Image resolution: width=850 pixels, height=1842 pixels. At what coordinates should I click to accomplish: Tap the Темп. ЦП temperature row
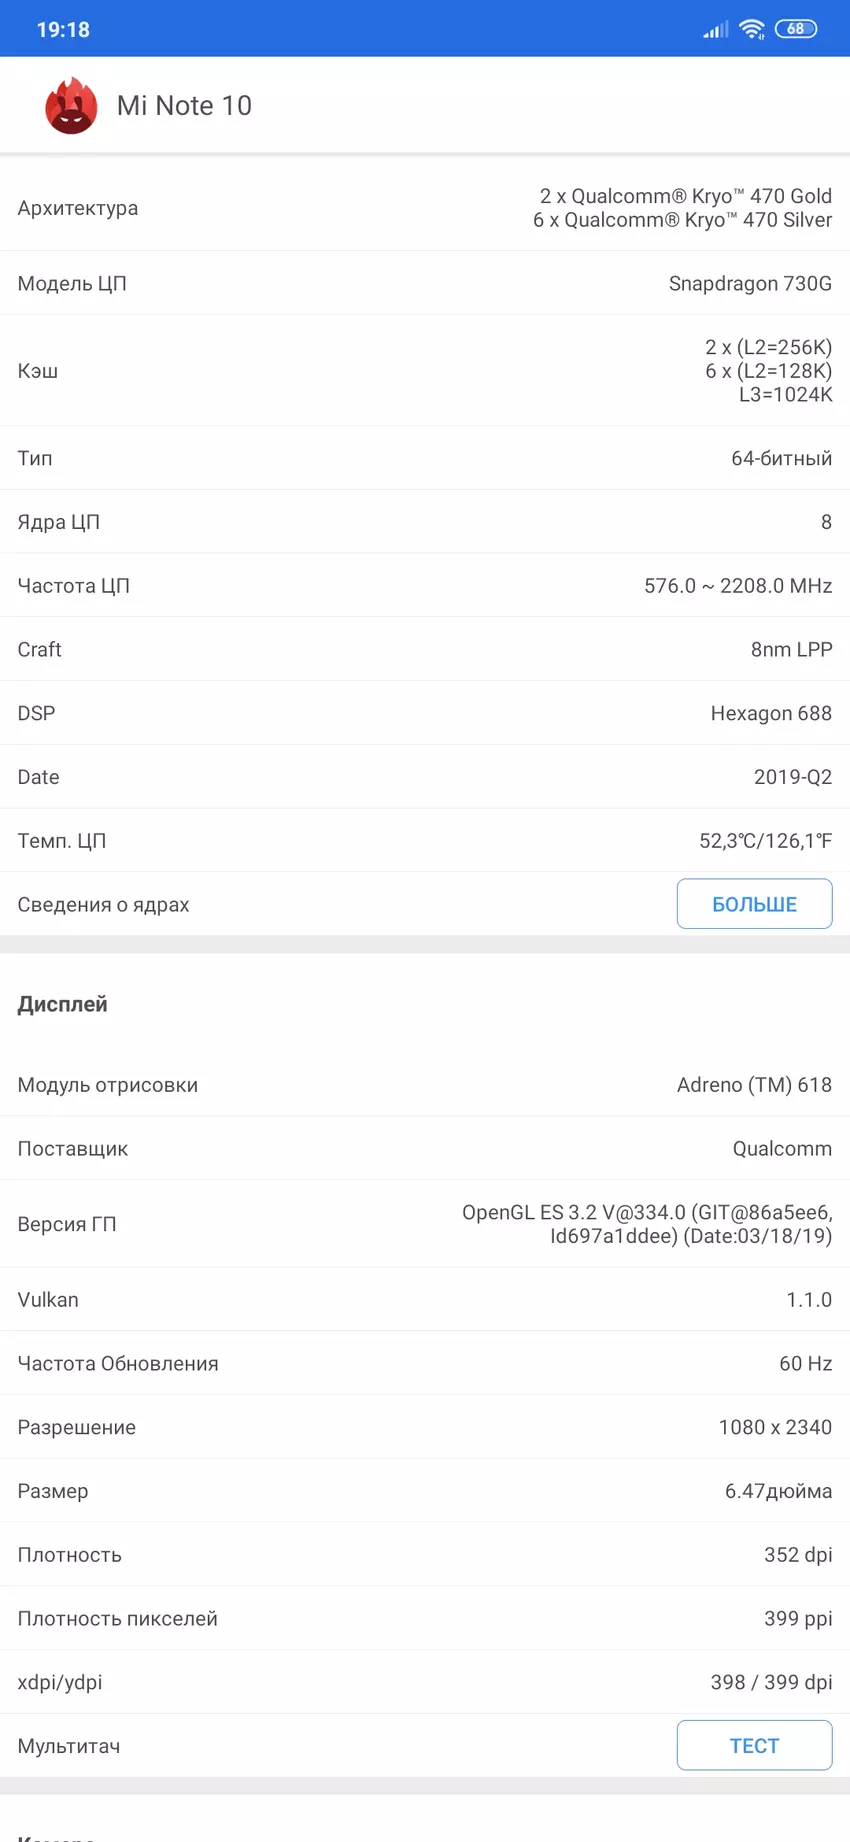click(x=425, y=841)
